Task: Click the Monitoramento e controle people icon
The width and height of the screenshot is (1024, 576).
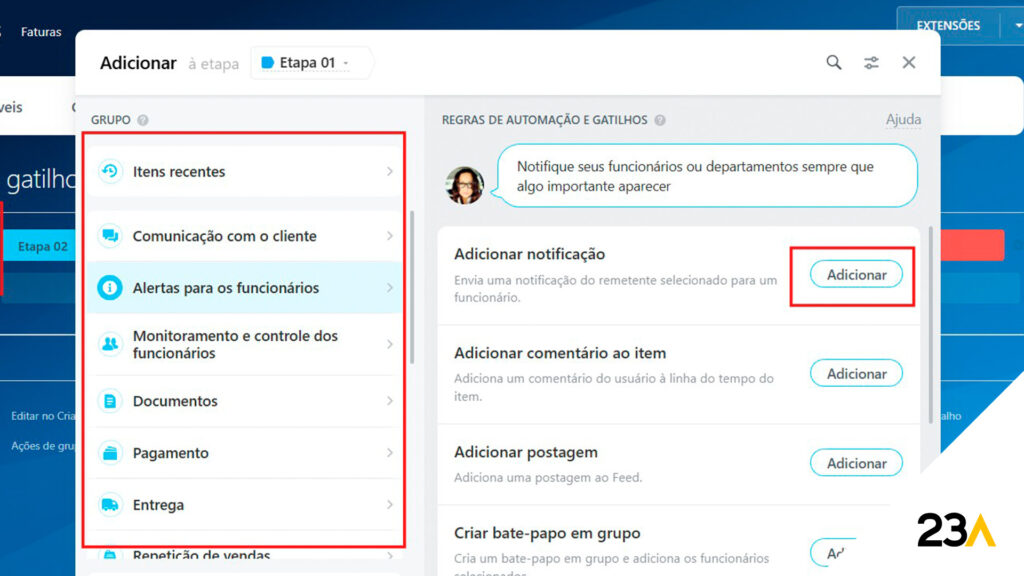Action: click(x=110, y=344)
